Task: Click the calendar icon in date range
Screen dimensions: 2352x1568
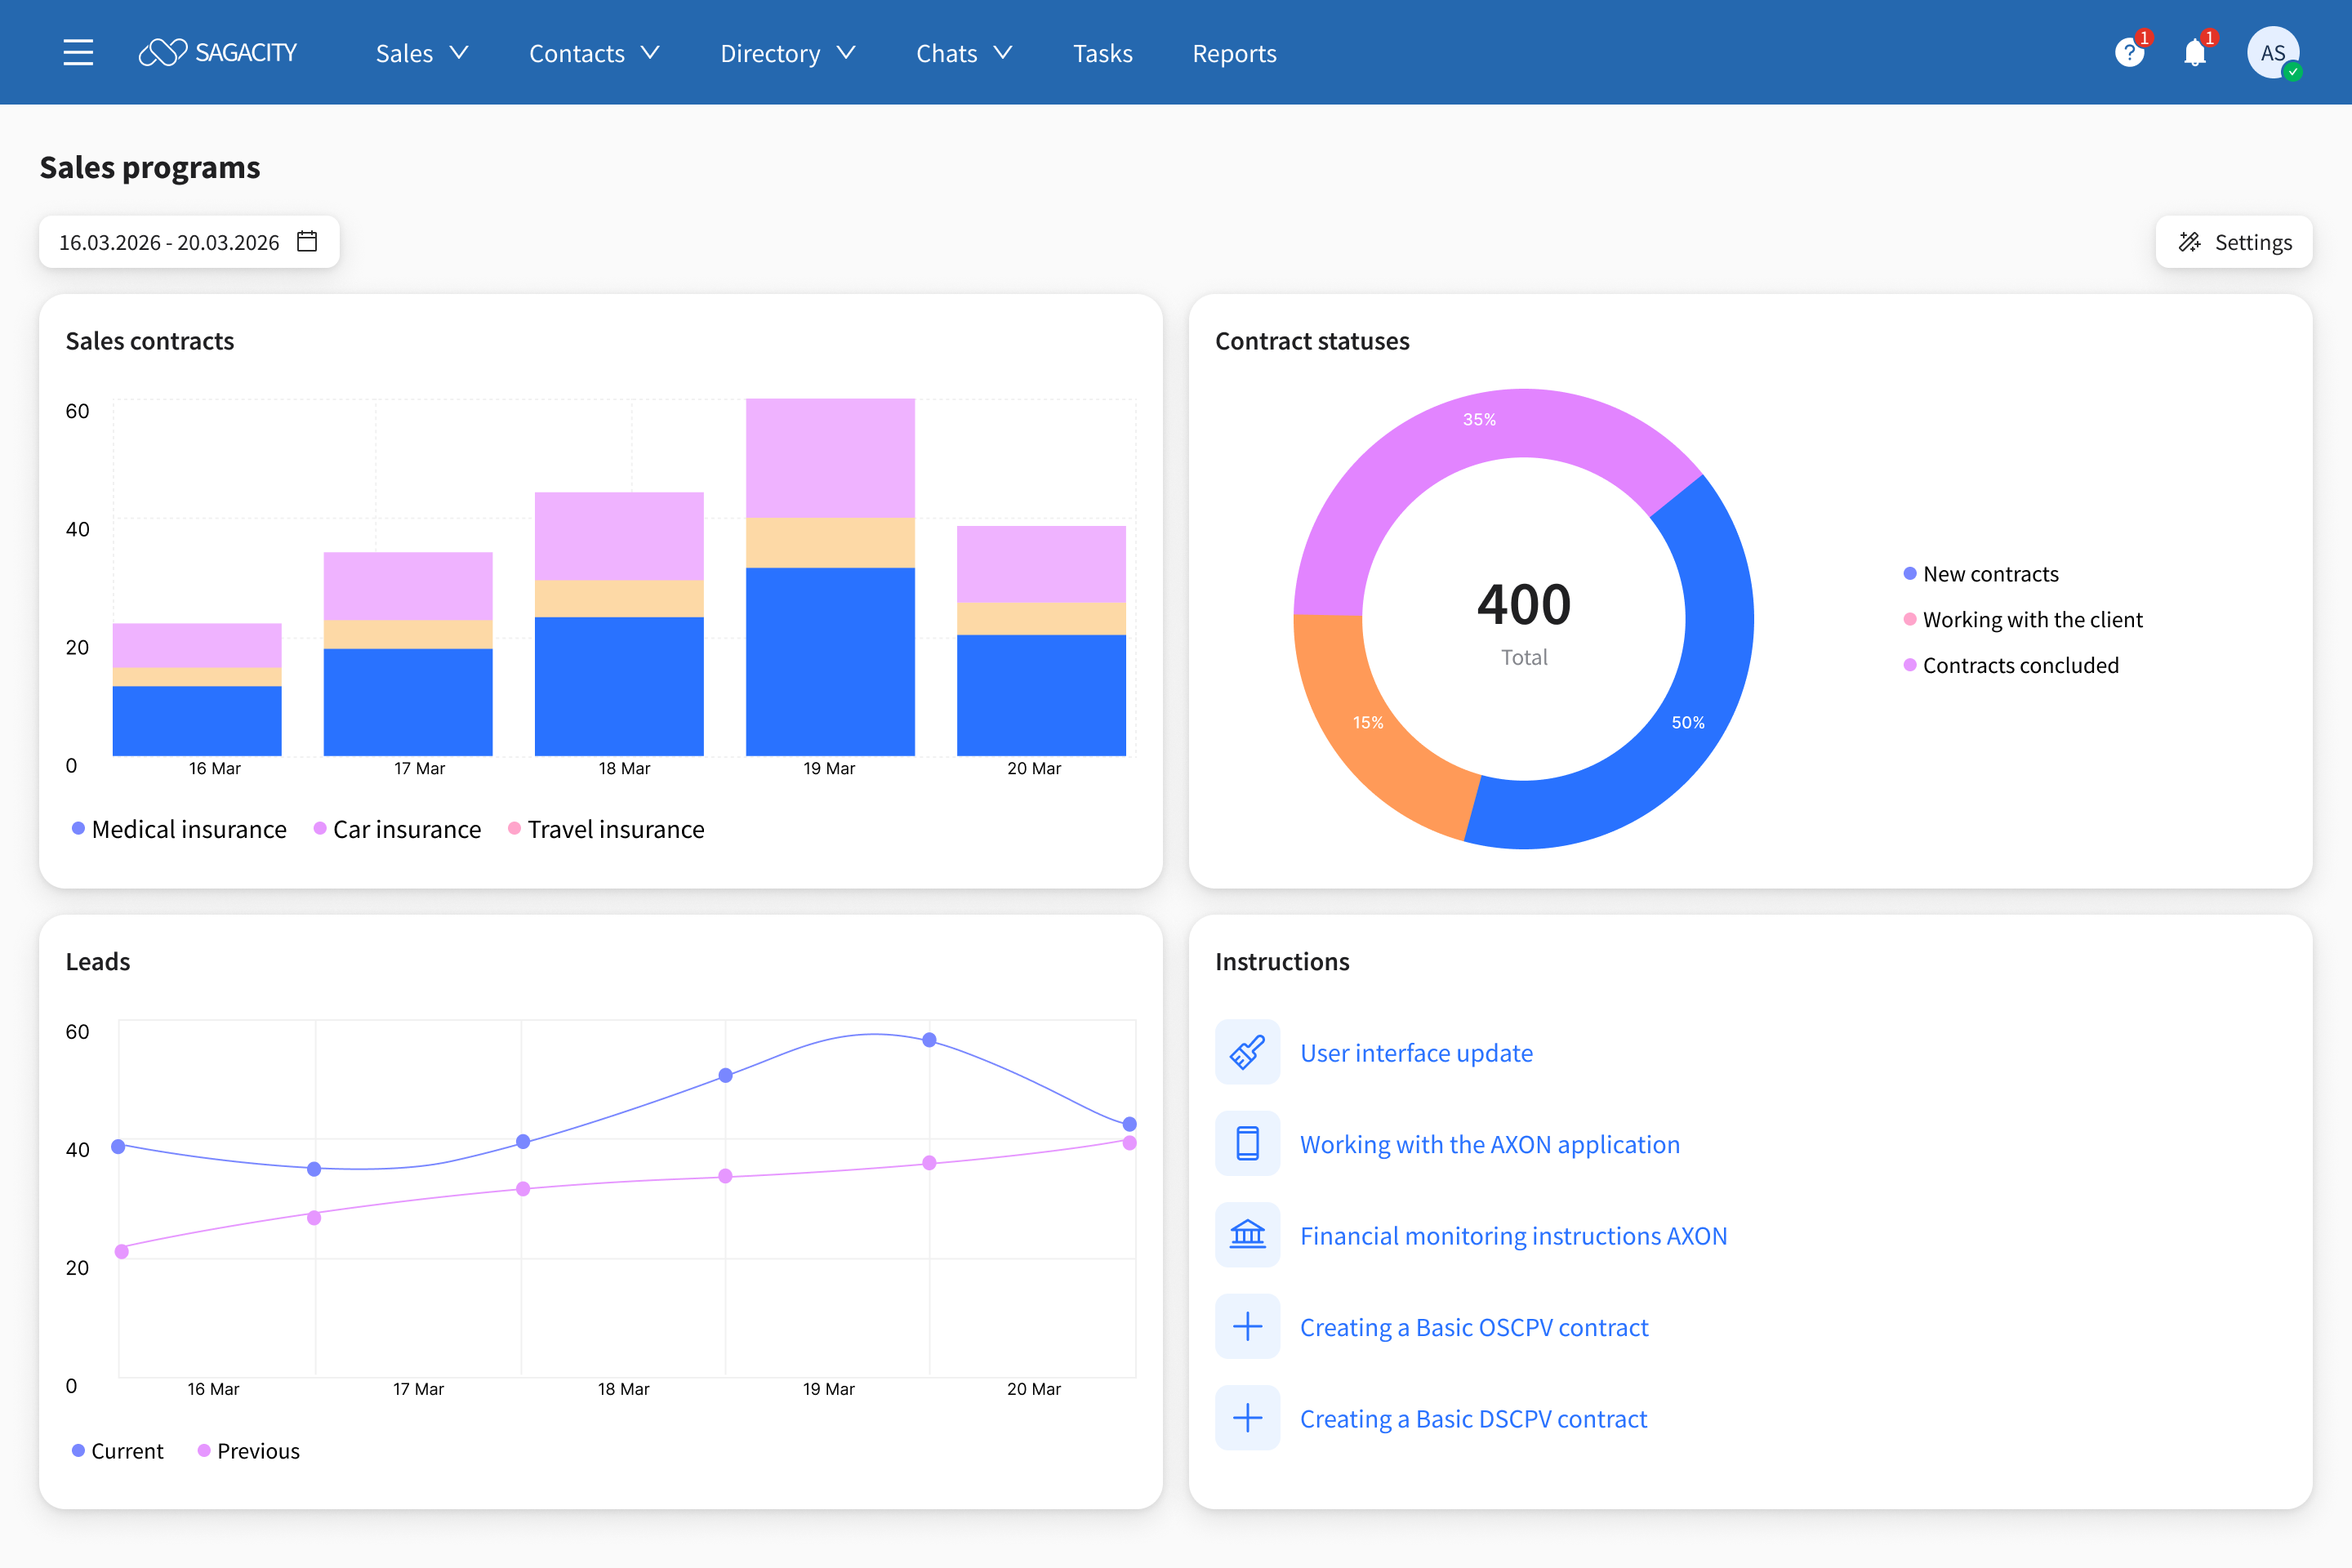Action: pos(307,242)
